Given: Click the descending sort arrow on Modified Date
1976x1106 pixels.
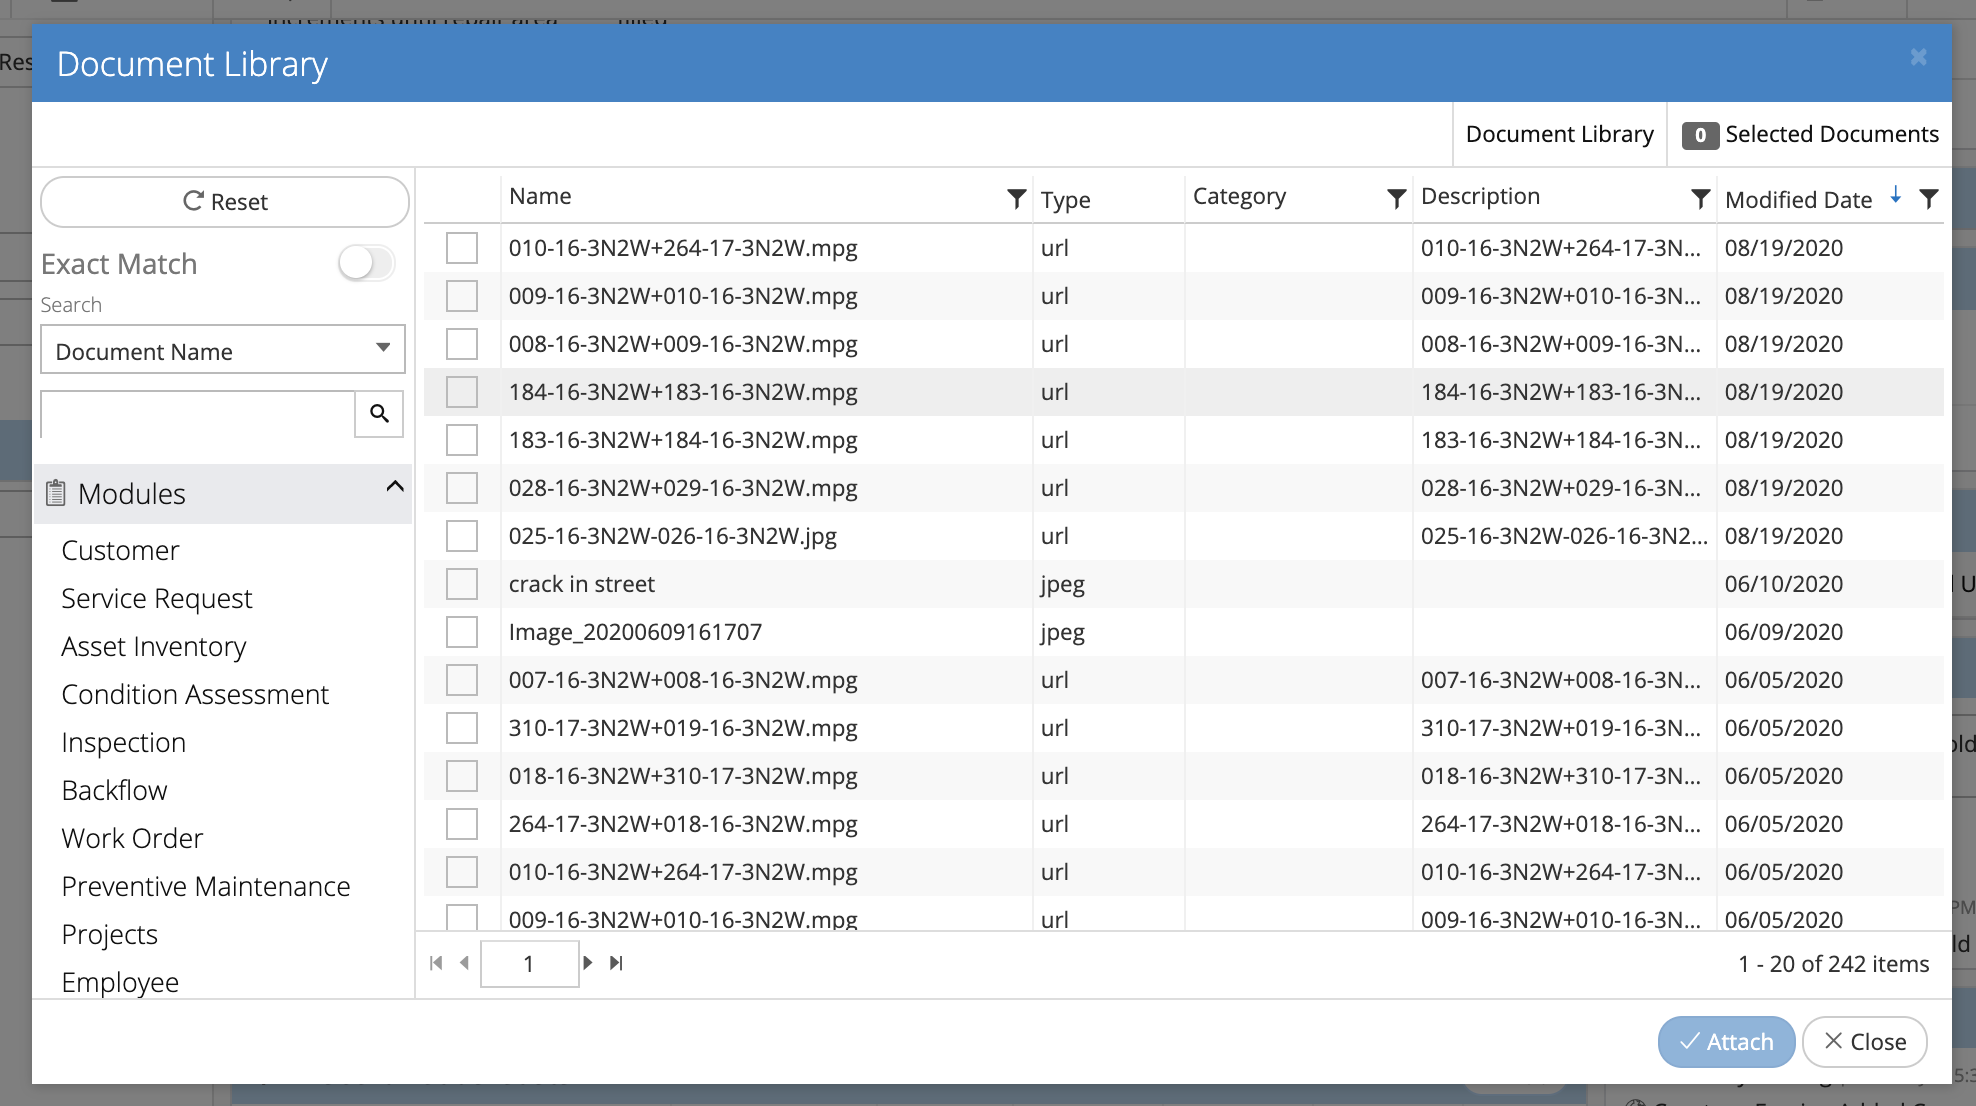Looking at the screenshot, I should click(1895, 197).
